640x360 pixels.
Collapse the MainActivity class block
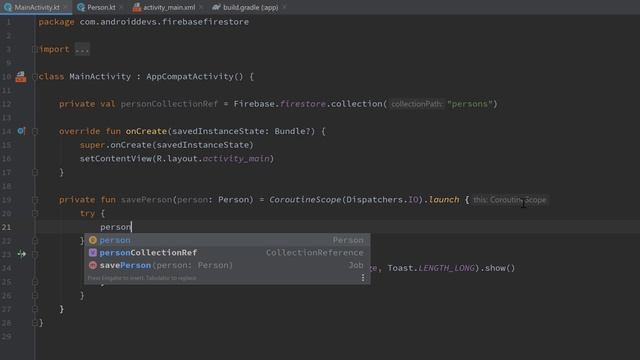point(35,77)
